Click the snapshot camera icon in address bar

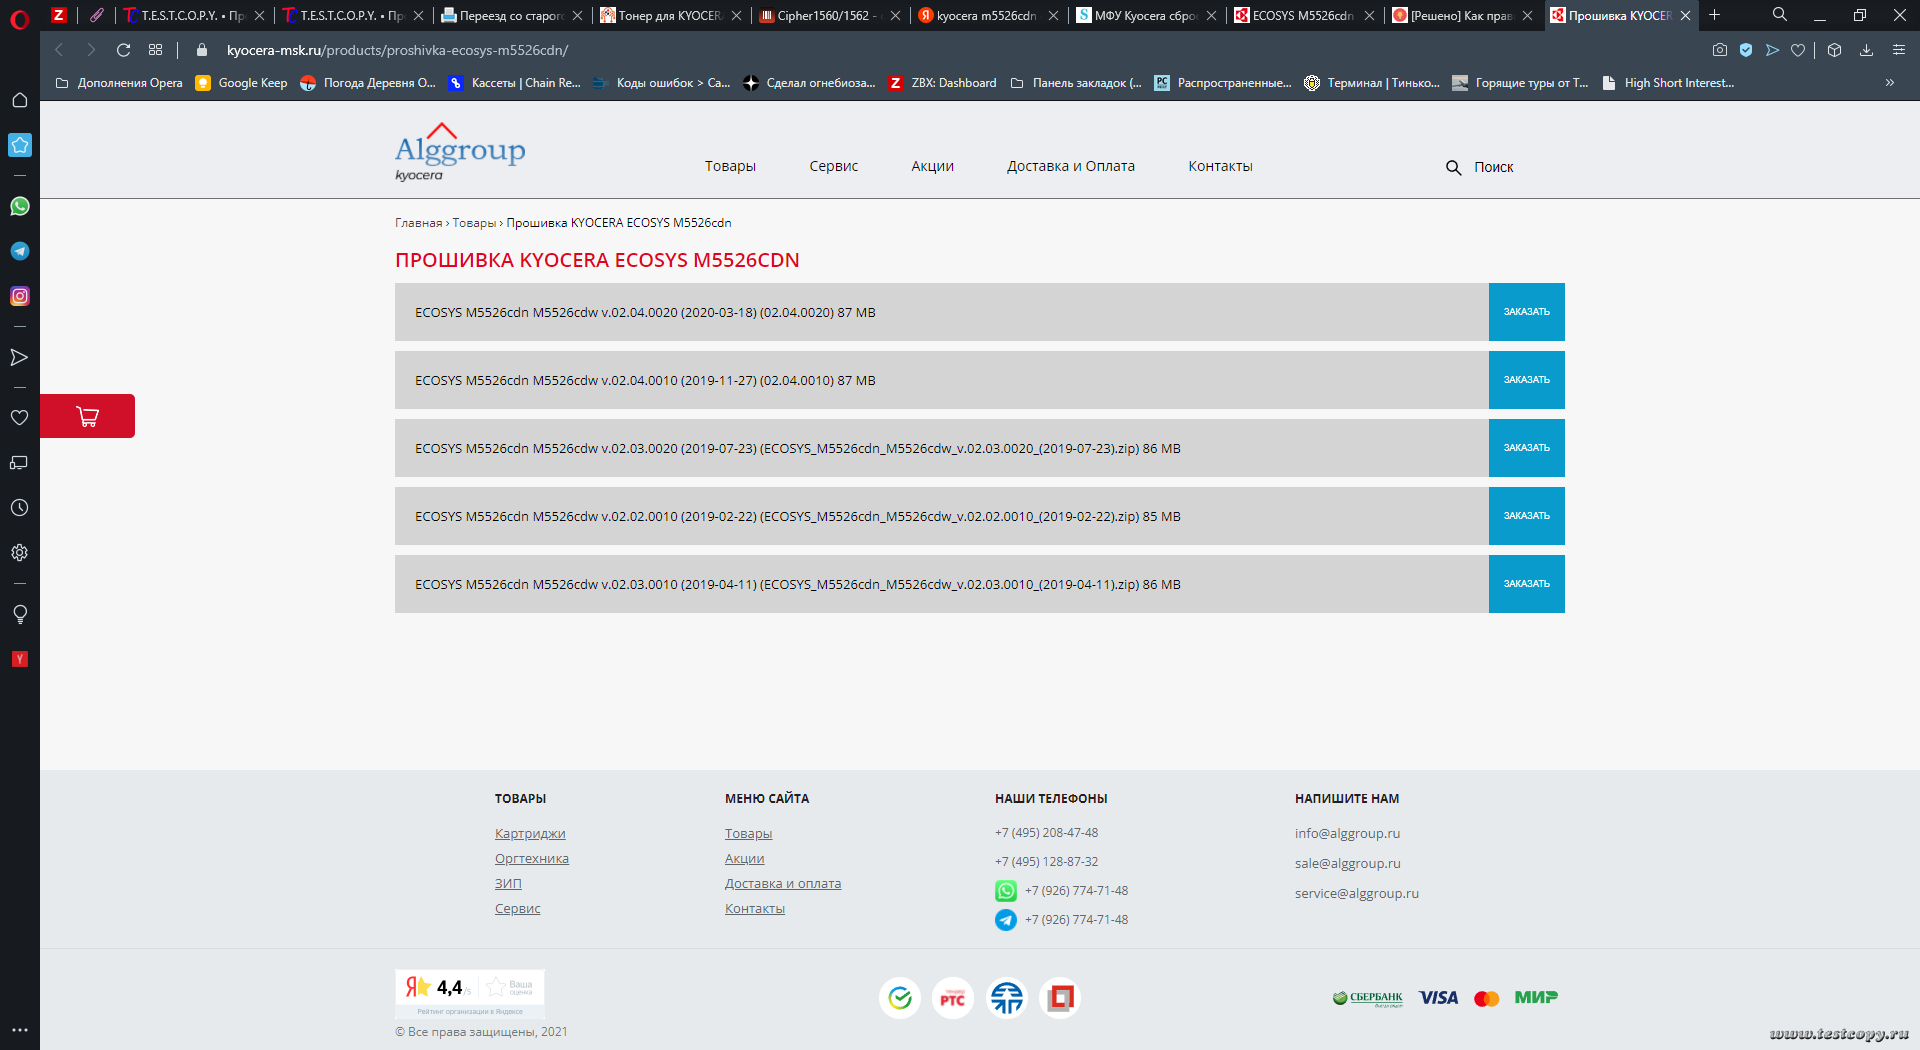pyautogui.click(x=1719, y=50)
